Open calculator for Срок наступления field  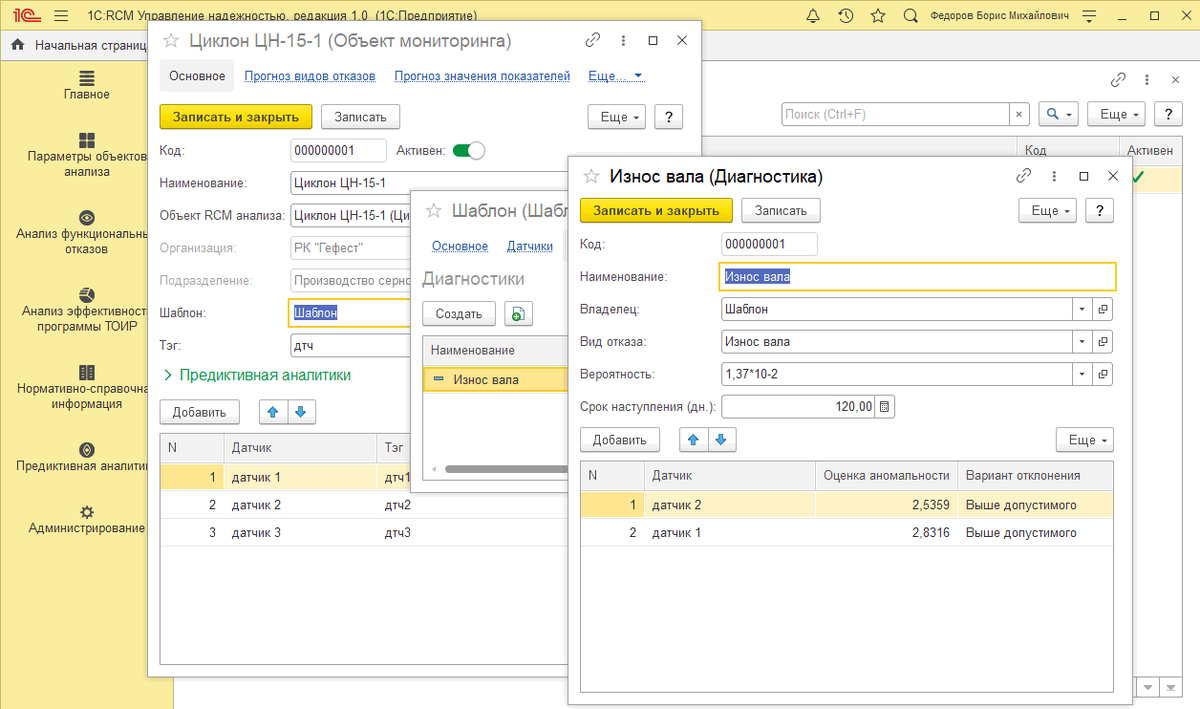886,407
